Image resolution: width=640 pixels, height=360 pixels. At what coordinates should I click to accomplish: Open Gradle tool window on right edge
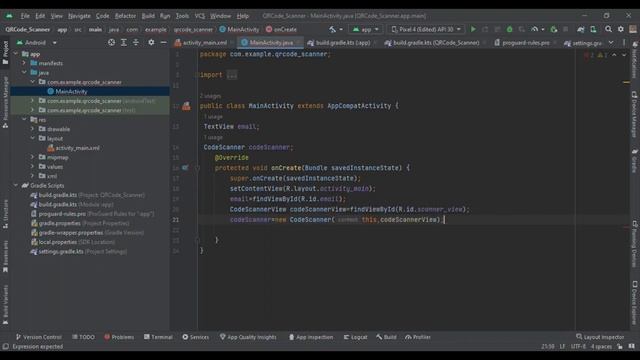click(x=634, y=160)
